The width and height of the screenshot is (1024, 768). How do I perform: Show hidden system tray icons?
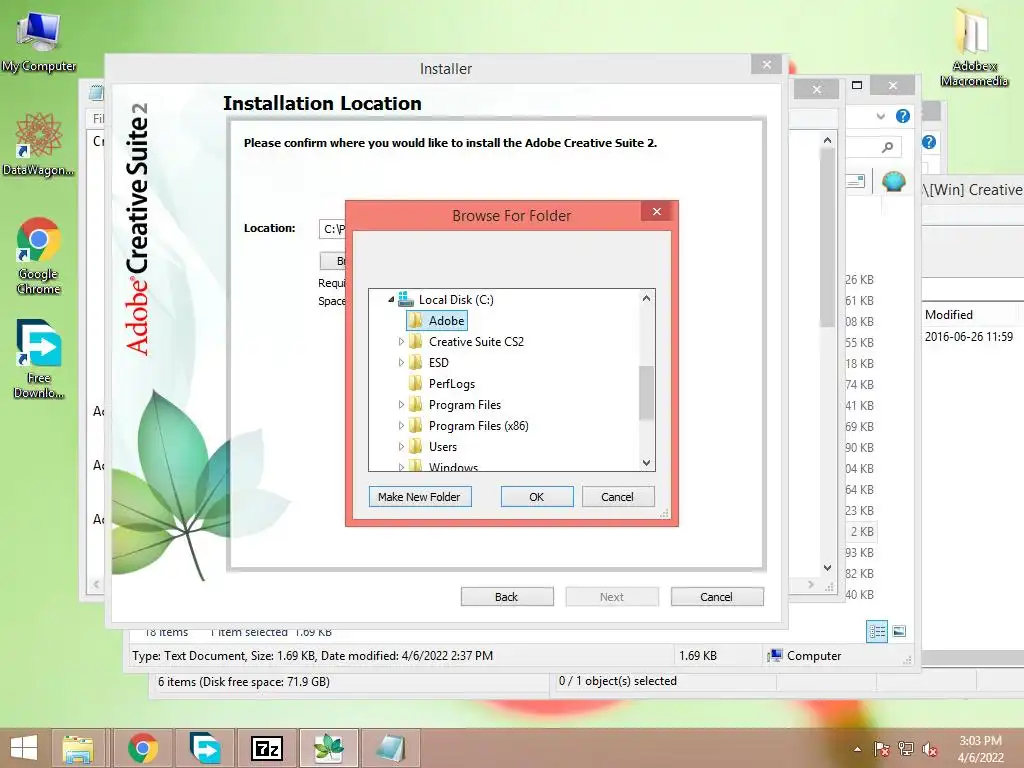click(x=857, y=749)
